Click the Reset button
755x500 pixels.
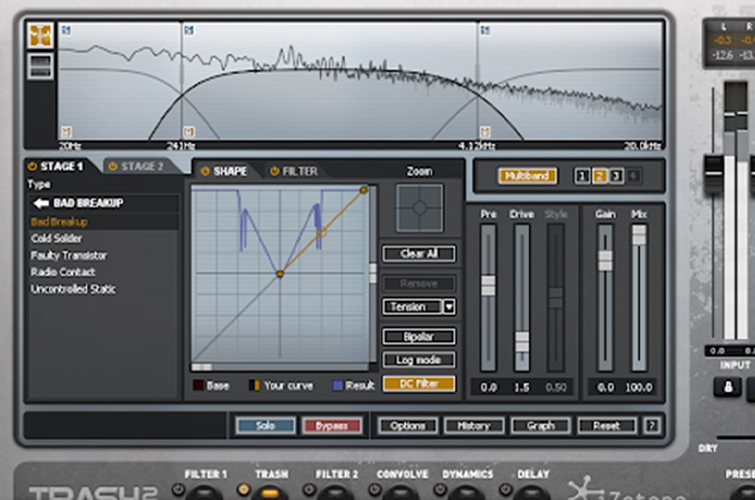pos(607,426)
